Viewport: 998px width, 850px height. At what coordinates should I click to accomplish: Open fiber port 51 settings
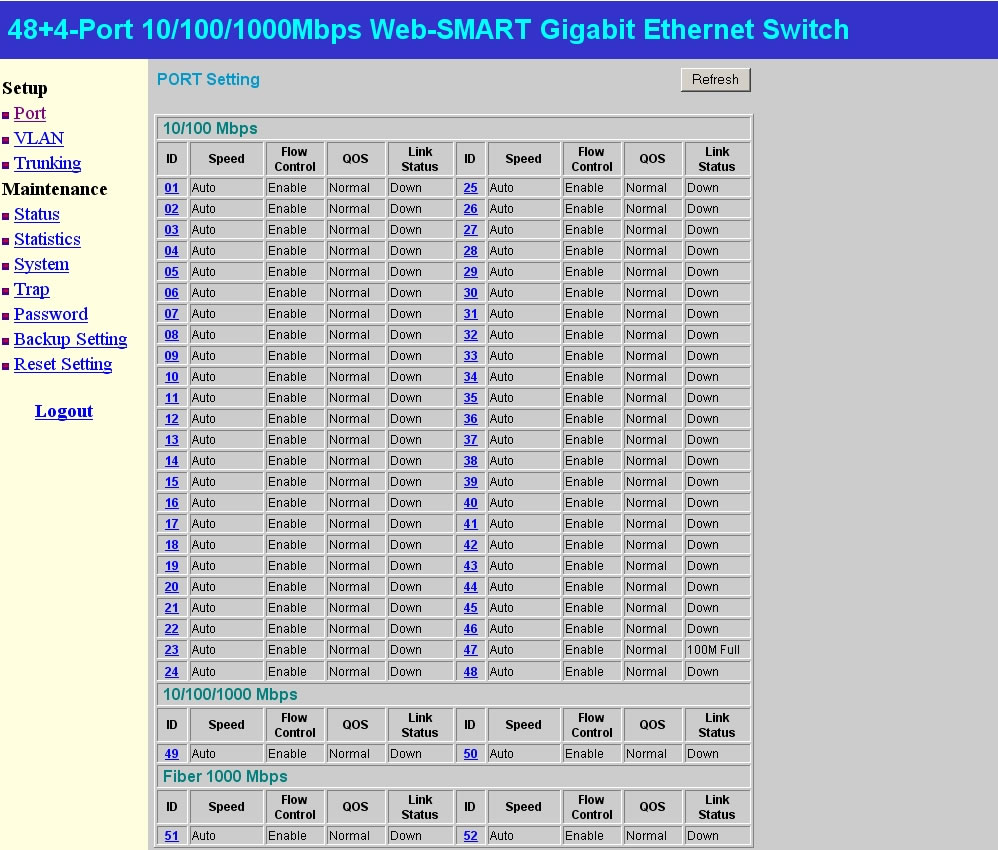tap(172, 836)
